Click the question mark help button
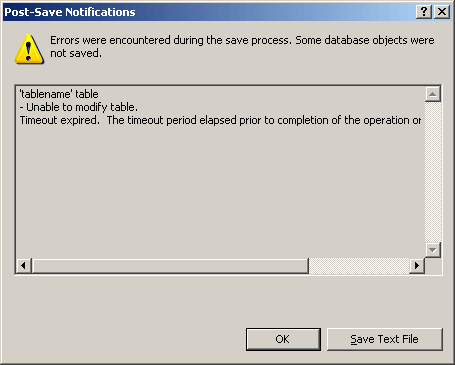Viewport: 455px width, 365px height. point(424,12)
